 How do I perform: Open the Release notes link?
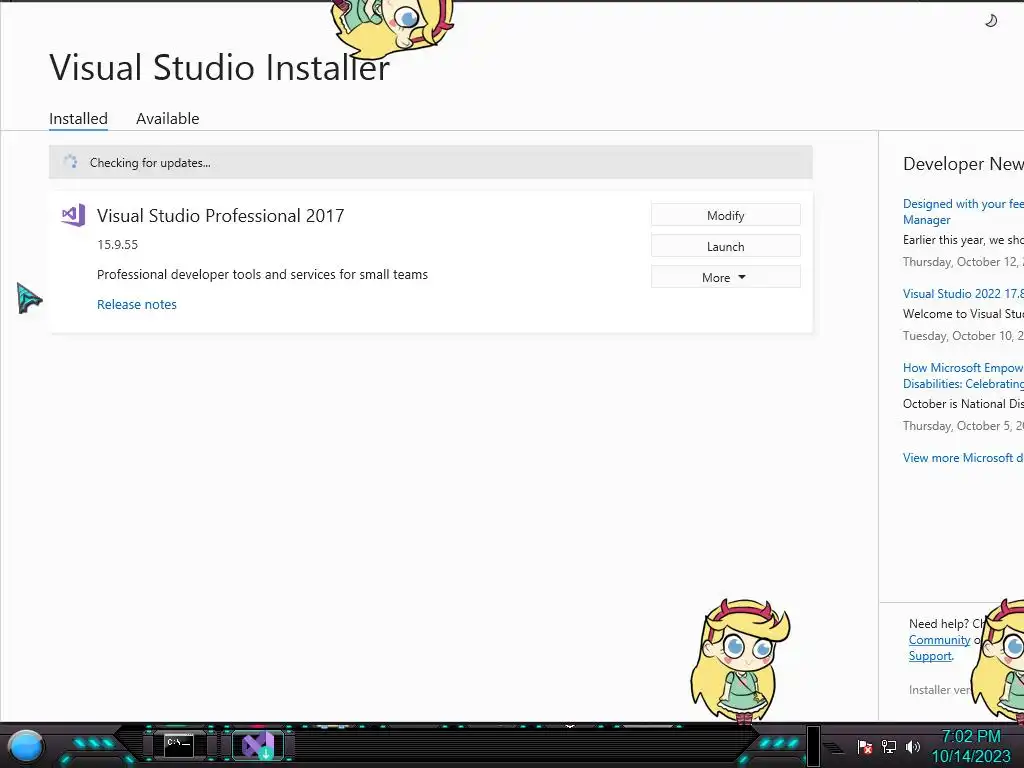136,304
